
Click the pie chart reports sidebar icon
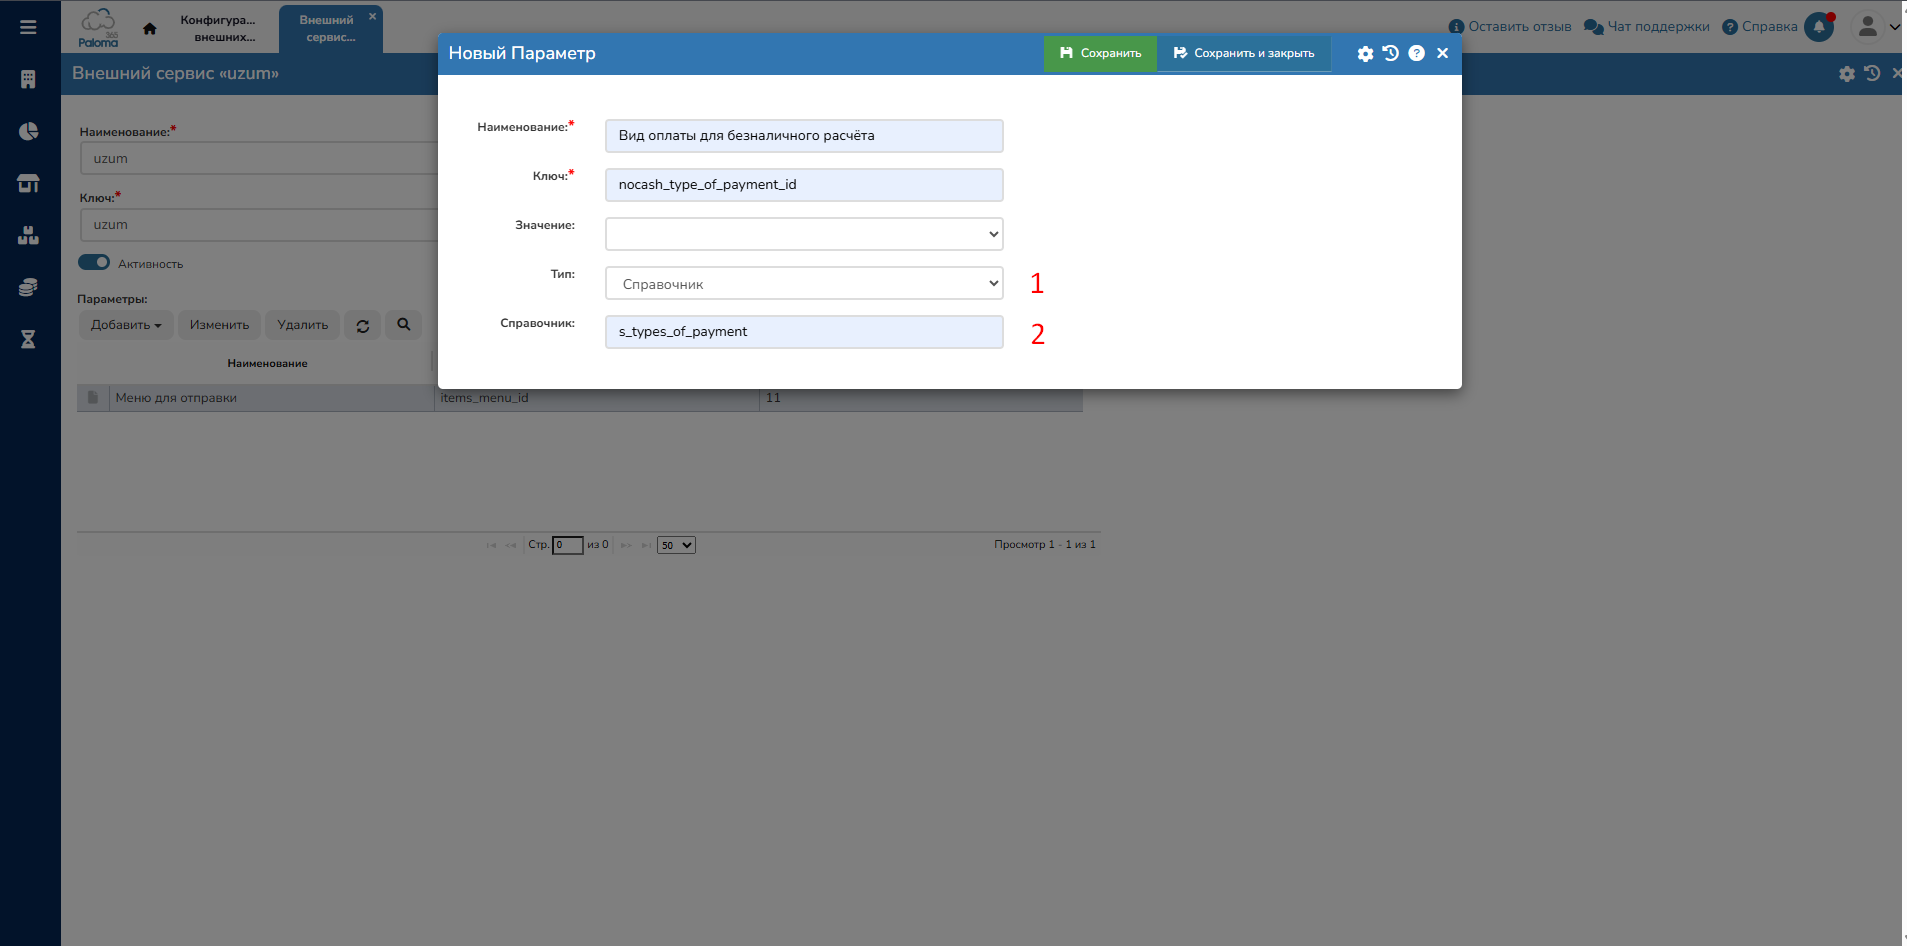(28, 132)
